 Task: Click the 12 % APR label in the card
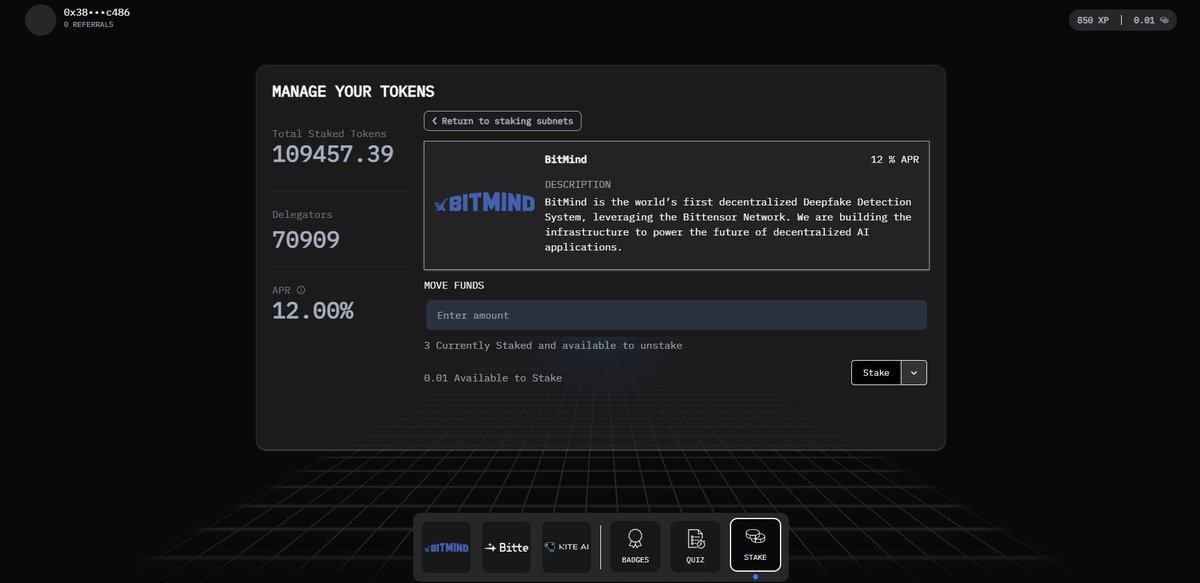895,159
